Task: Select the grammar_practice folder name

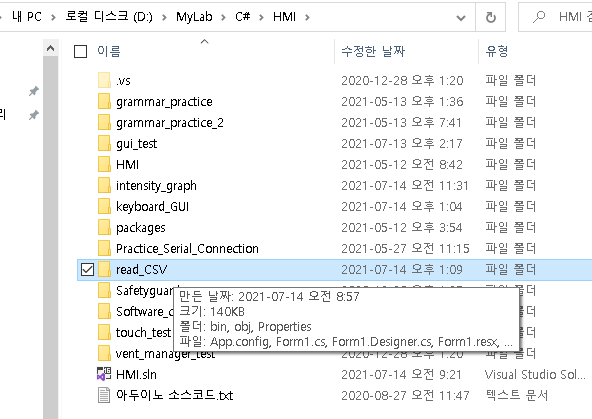Action: pos(164,102)
